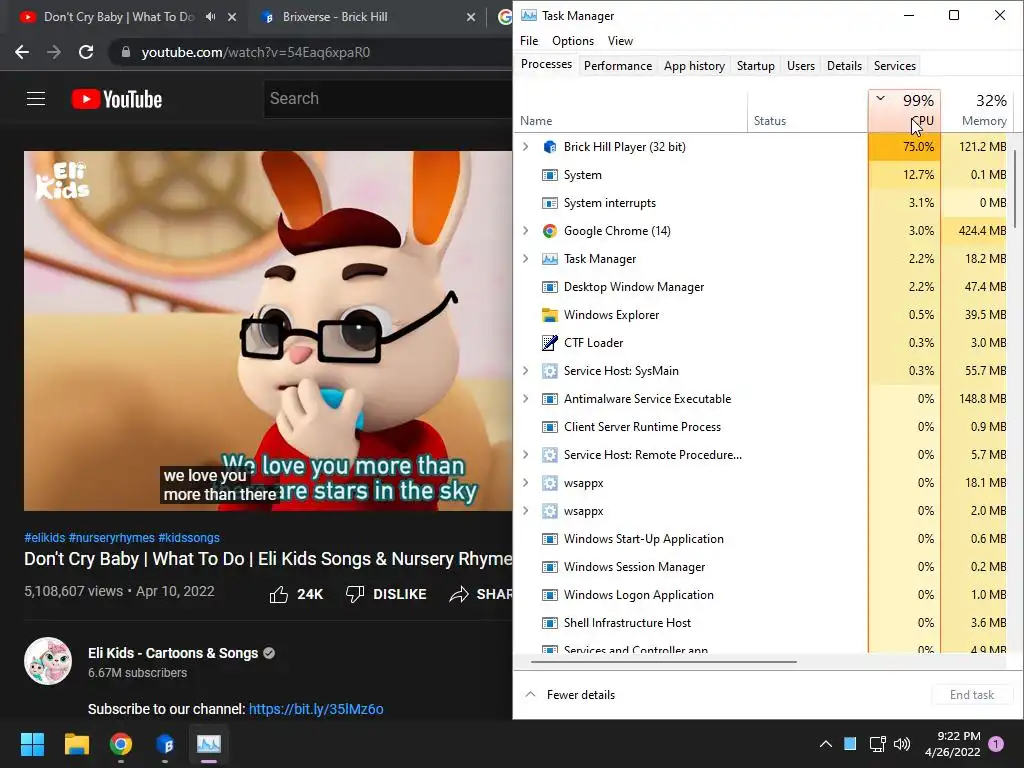Click the YouTube Search field

[388, 99]
